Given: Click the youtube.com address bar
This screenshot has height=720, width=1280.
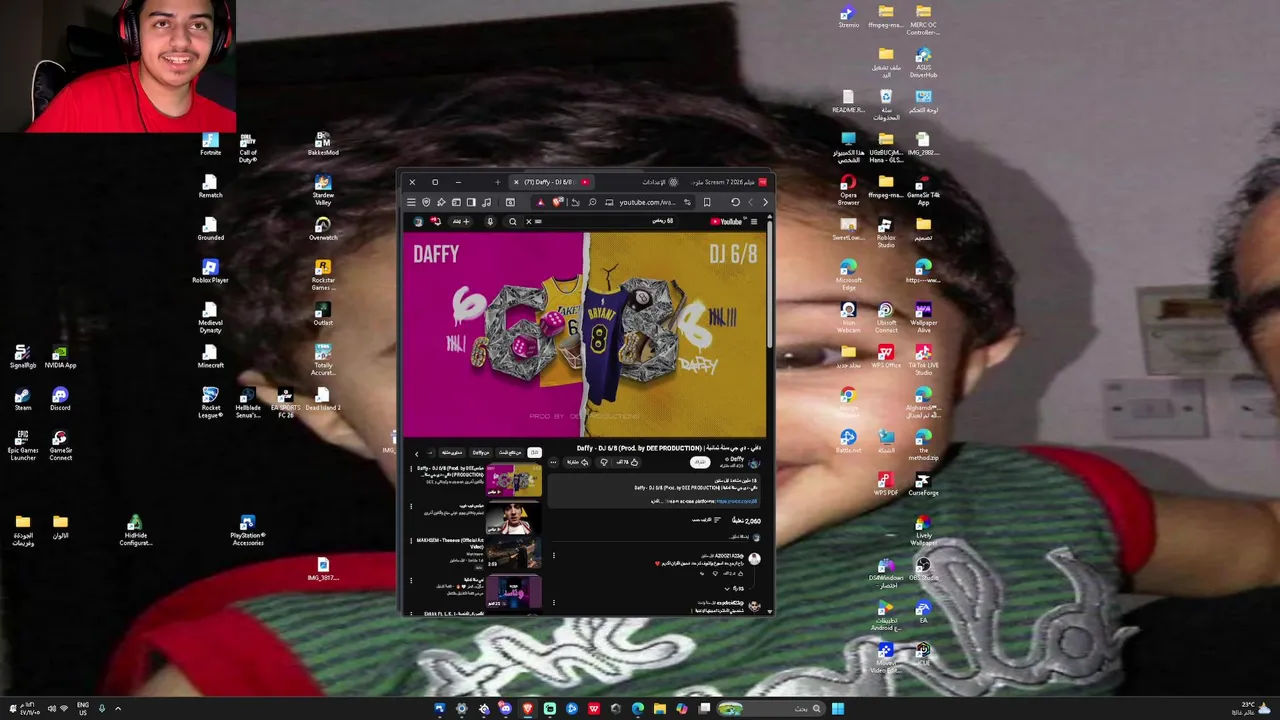Looking at the screenshot, I should click(648, 202).
